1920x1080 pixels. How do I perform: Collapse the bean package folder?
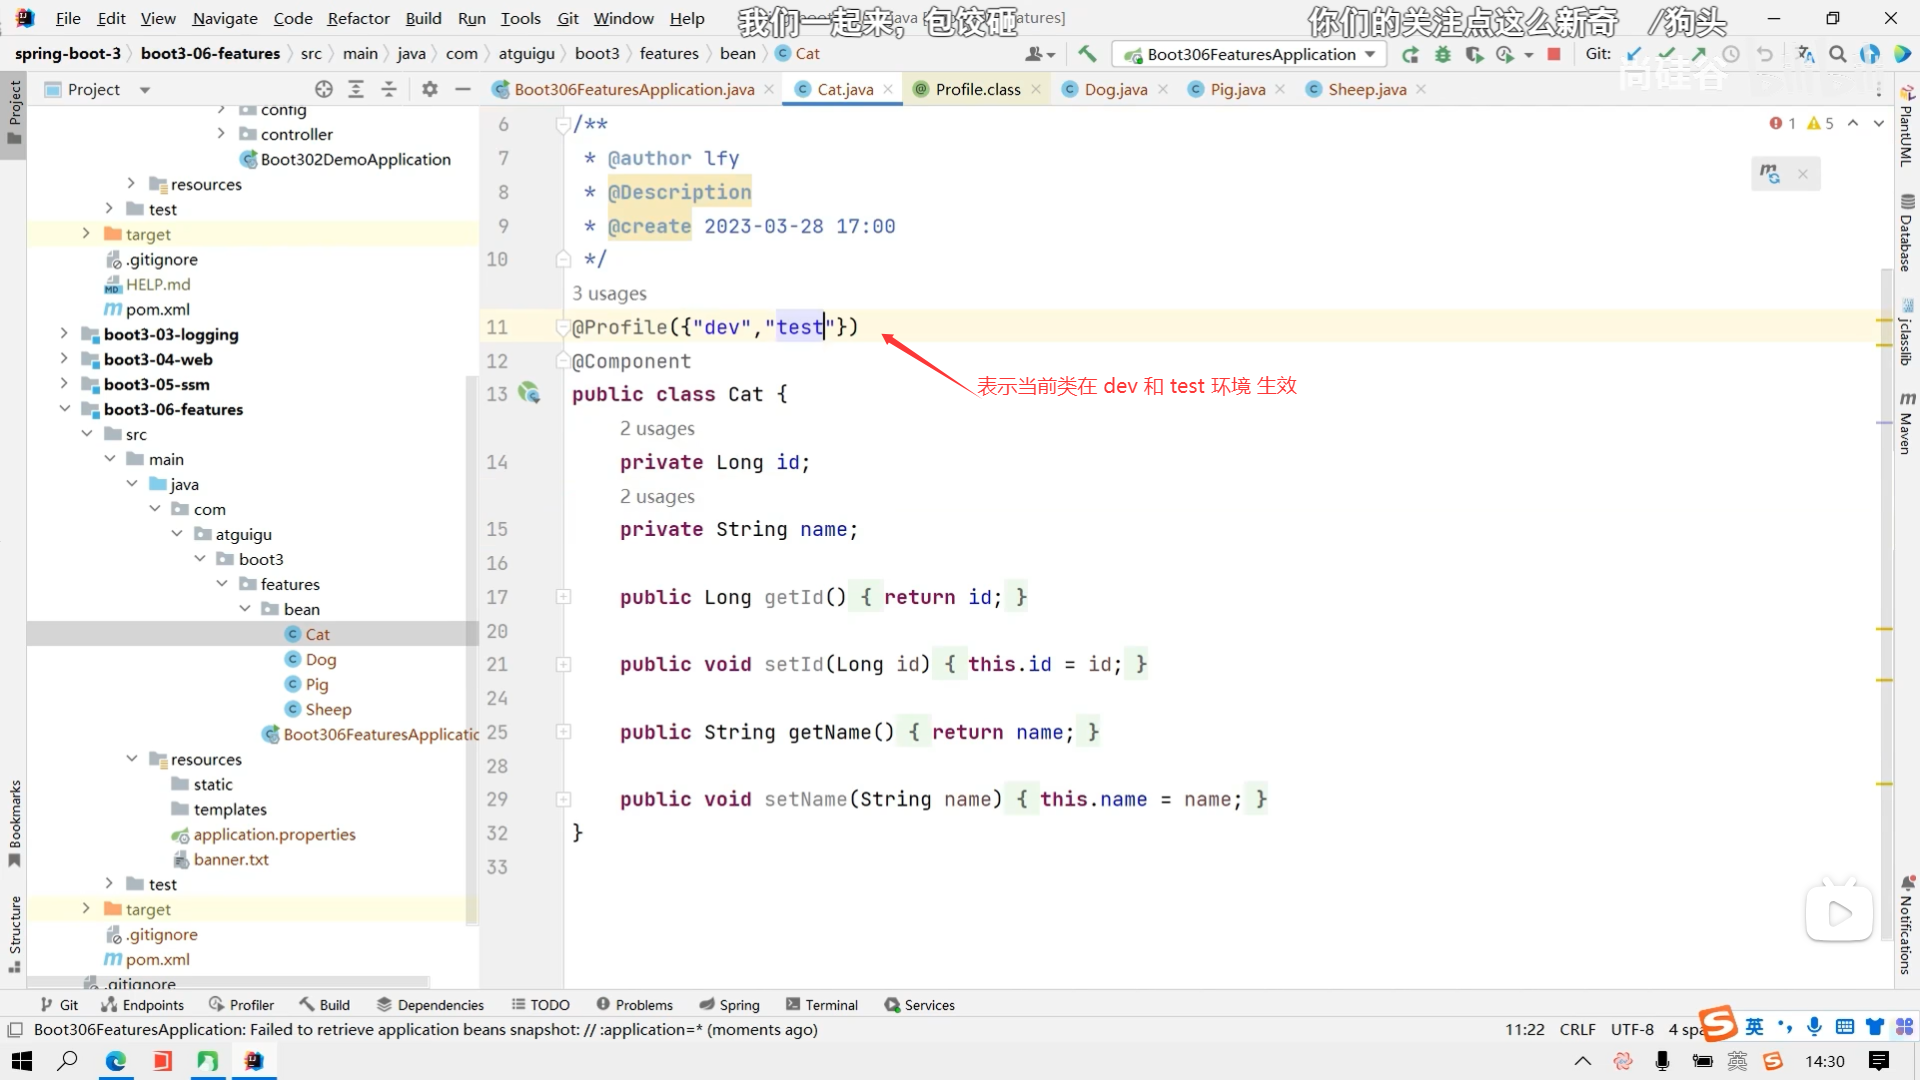pos(245,609)
